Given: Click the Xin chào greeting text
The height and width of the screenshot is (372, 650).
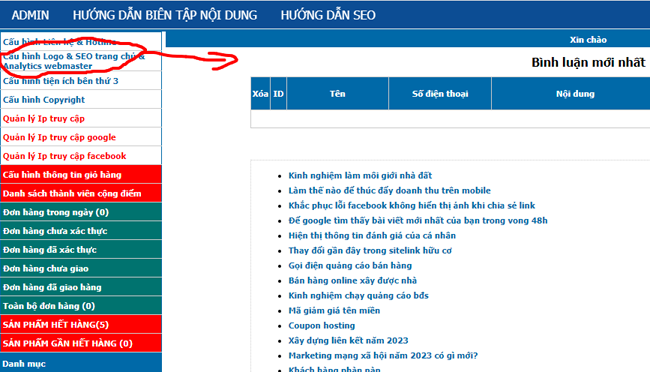Looking at the screenshot, I should (588, 40).
